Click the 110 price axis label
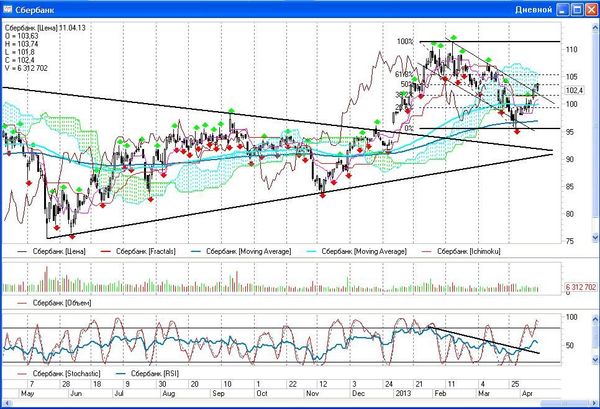 click(571, 49)
